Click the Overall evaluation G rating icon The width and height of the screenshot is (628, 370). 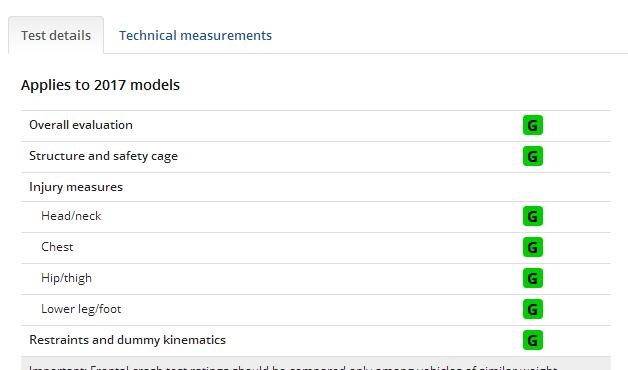click(533, 125)
